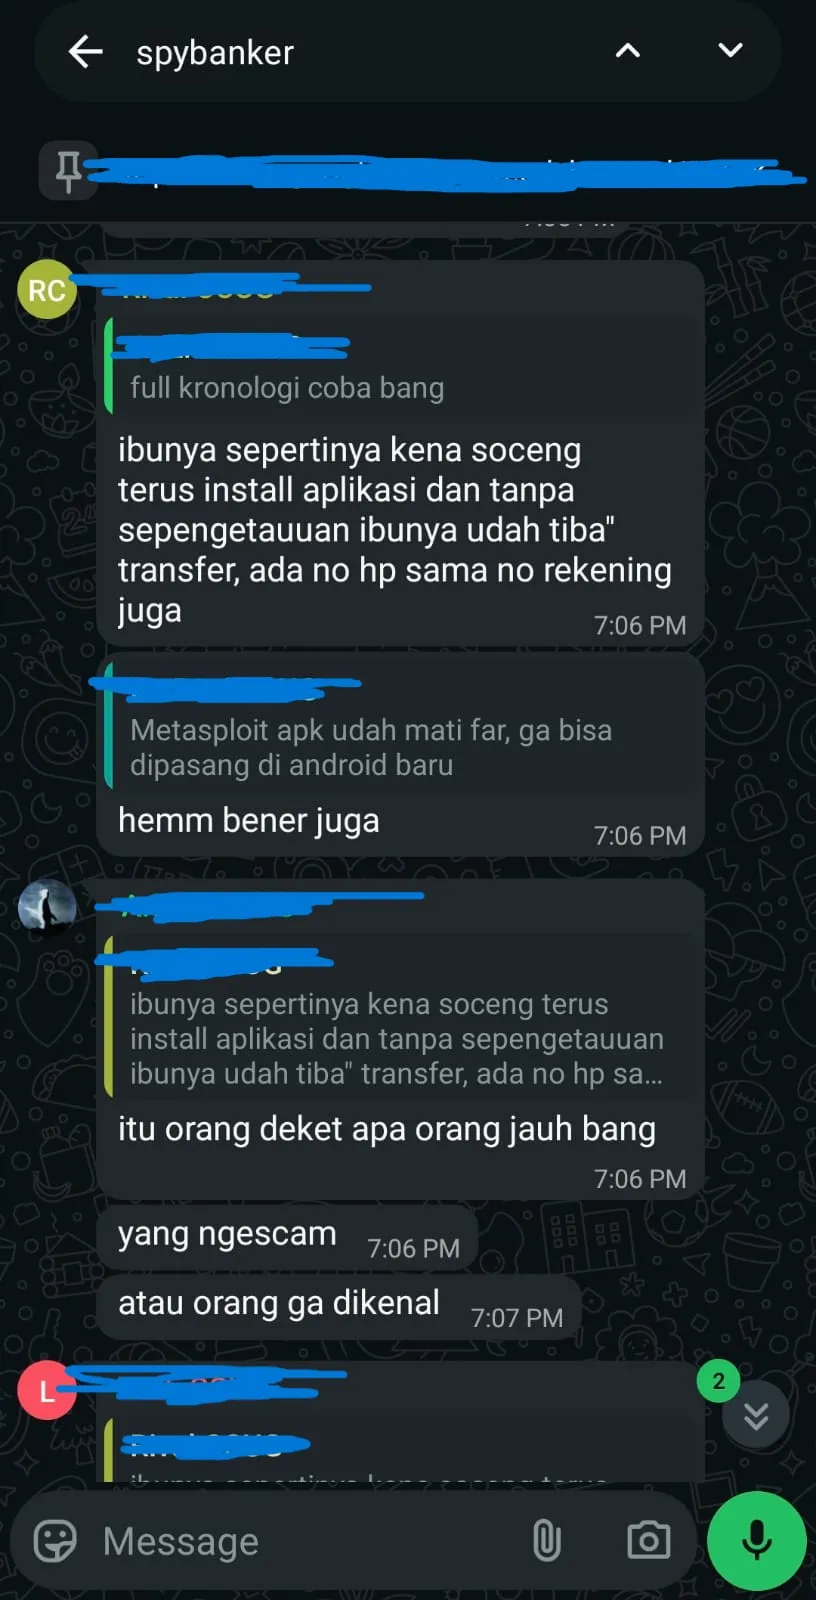Open the camera from message bar

649,1541
